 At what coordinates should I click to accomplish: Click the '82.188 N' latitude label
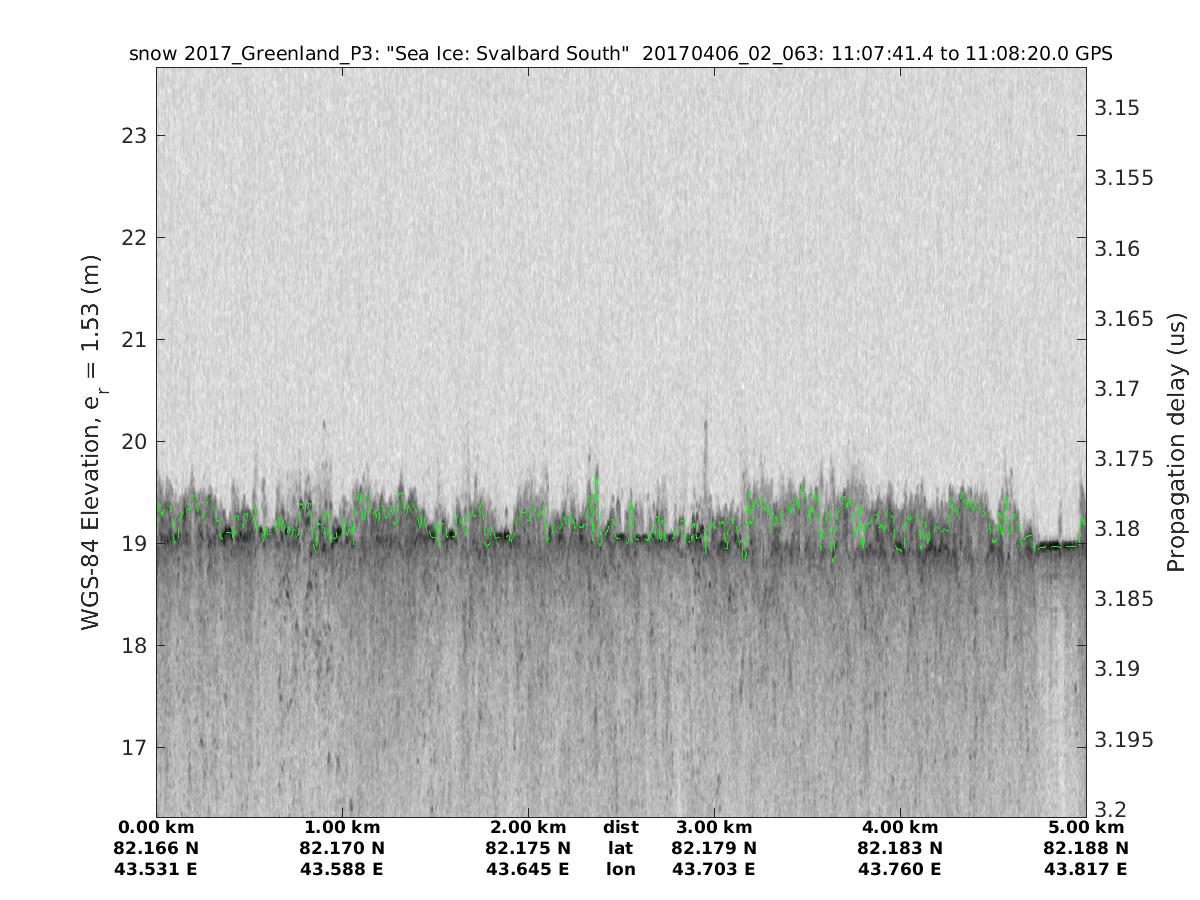(x=1086, y=848)
